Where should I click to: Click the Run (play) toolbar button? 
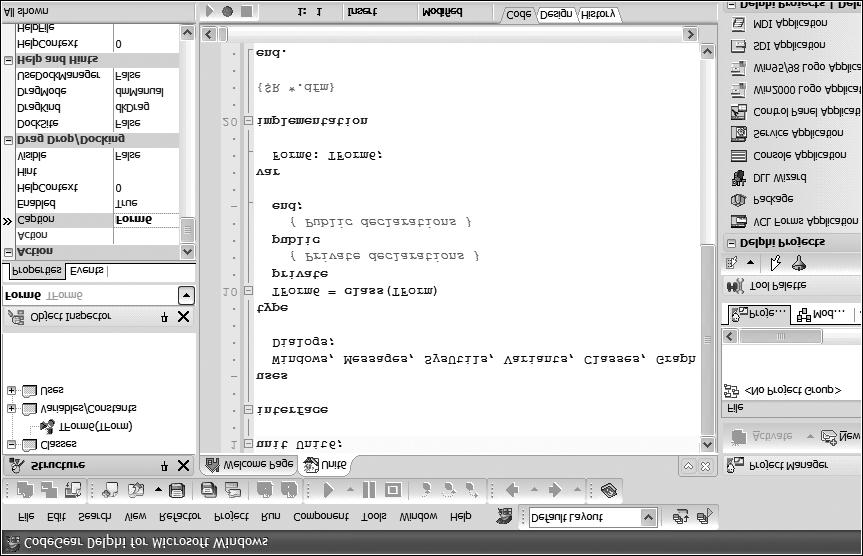[x=329, y=489]
